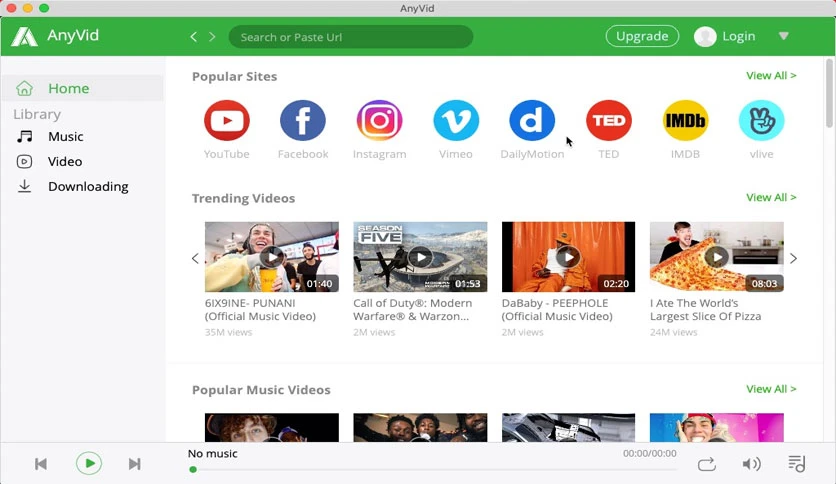
Task: Click the 'No music' track label
Action: [x=212, y=454]
